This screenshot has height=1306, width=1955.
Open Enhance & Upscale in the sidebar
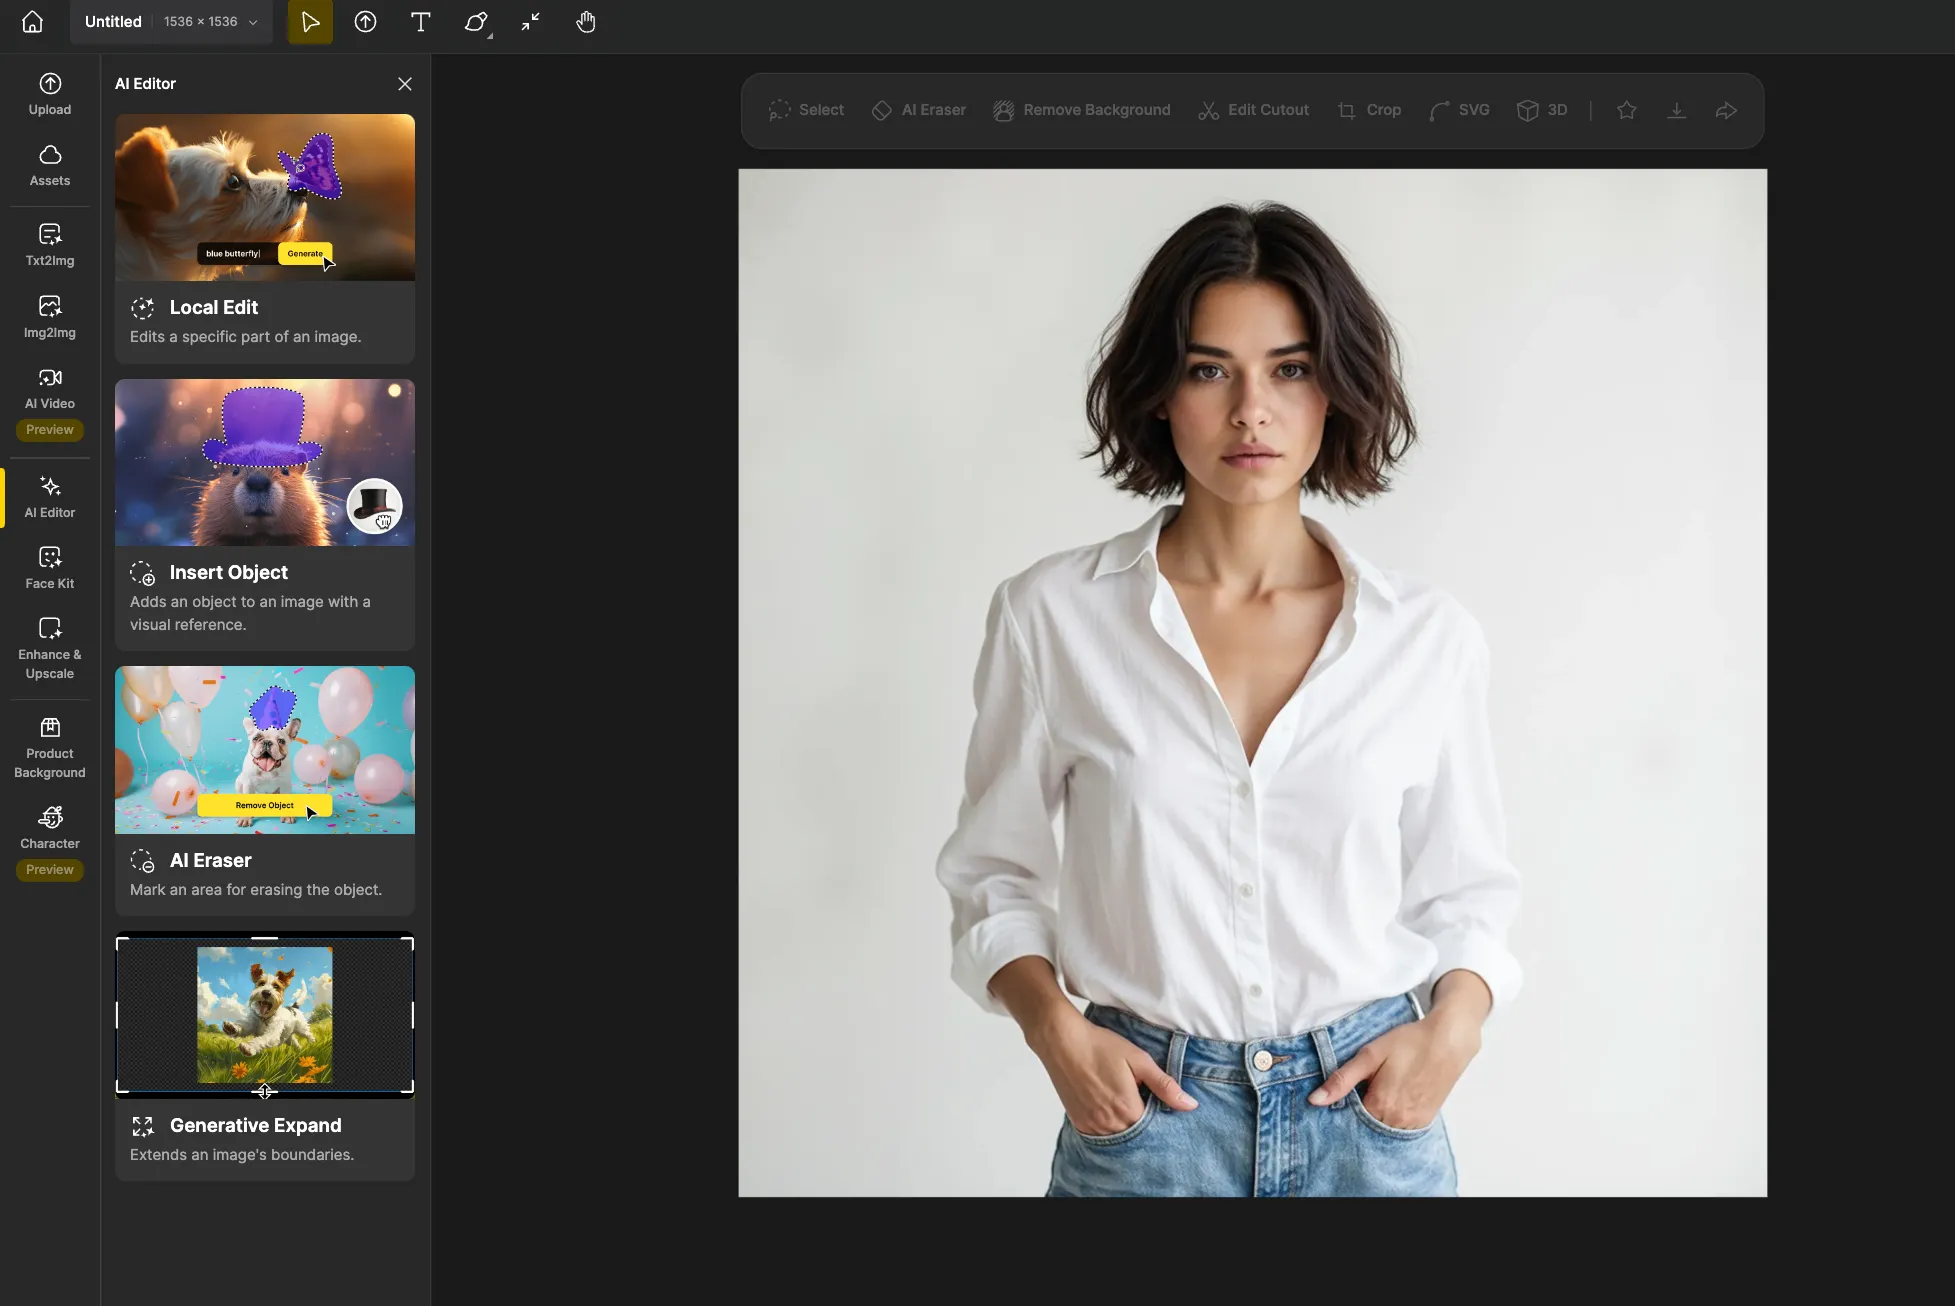[50, 649]
